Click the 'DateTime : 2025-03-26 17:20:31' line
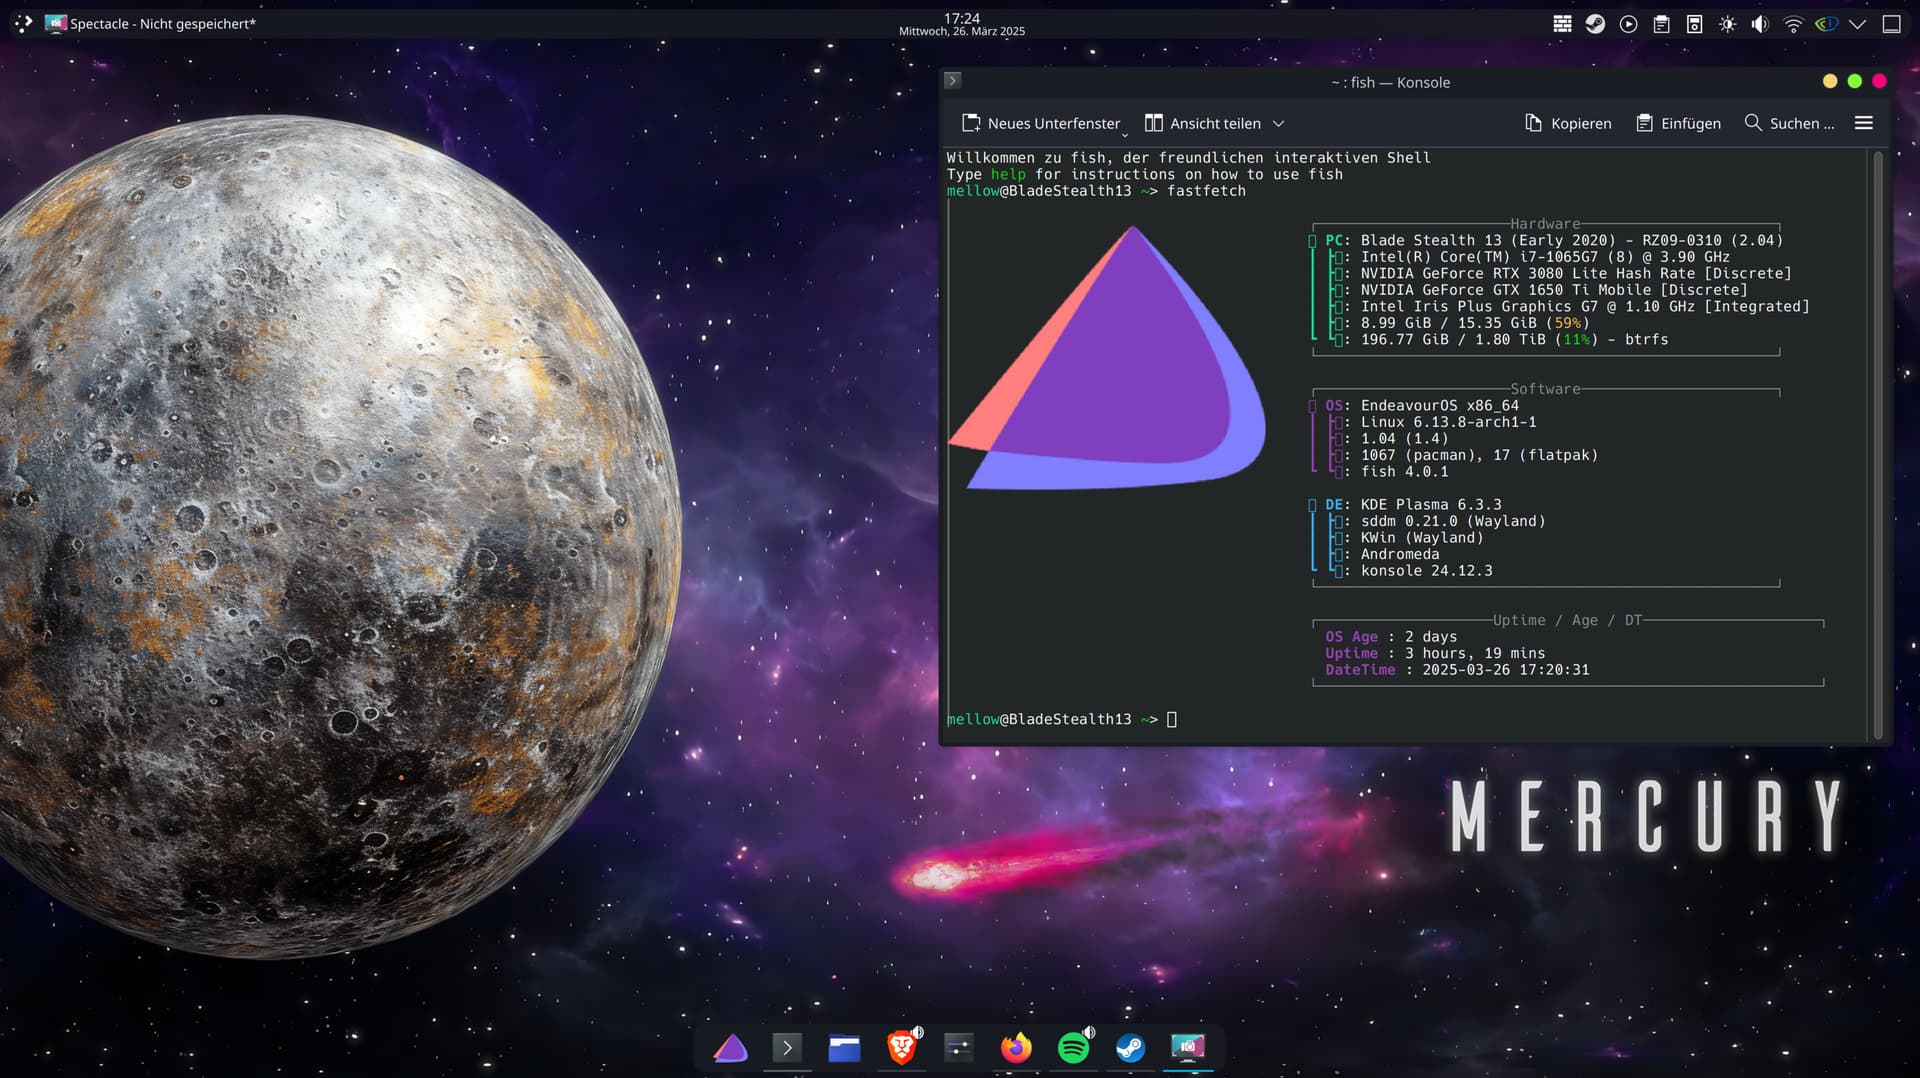Image resolution: width=1920 pixels, height=1078 pixels. (x=1457, y=670)
